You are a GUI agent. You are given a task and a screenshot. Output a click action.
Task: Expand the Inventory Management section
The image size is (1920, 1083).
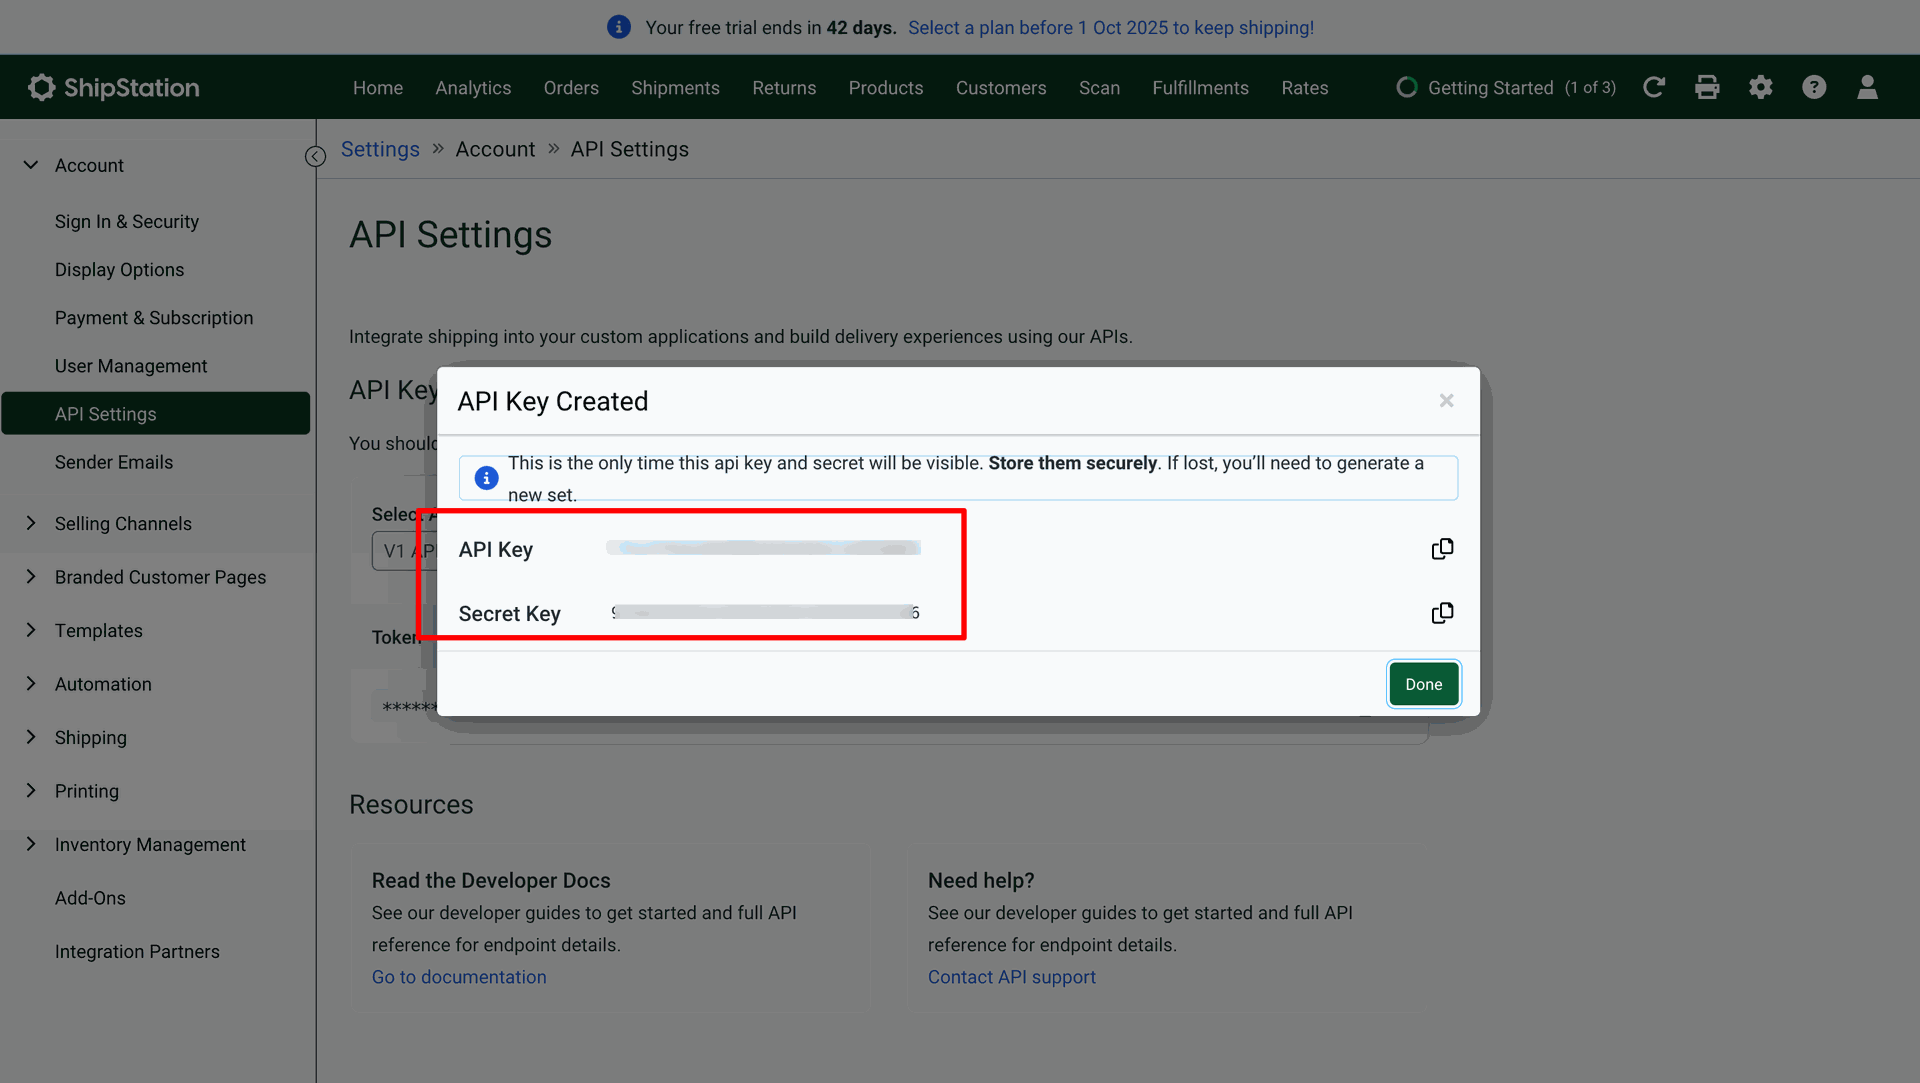coord(31,844)
